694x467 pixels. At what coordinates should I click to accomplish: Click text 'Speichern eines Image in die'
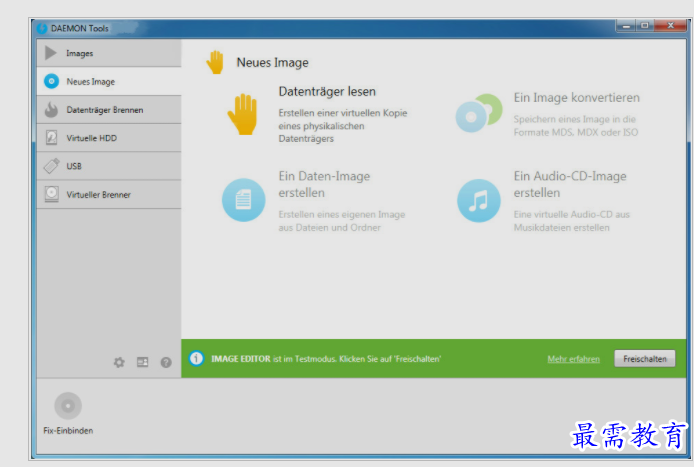point(574,119)
